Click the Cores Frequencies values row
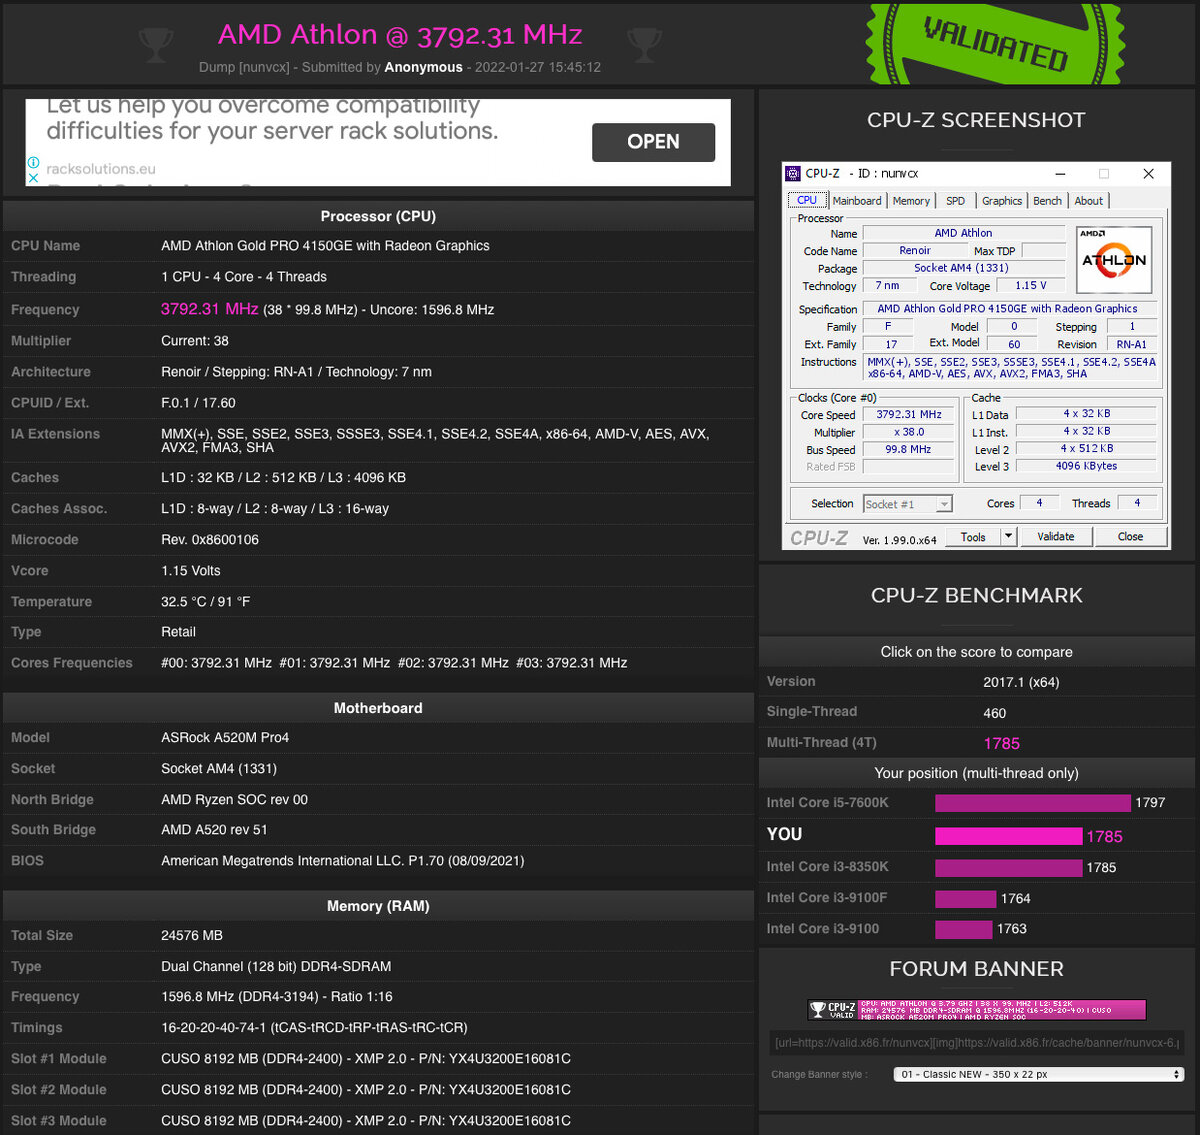 (x=394, y=663)
